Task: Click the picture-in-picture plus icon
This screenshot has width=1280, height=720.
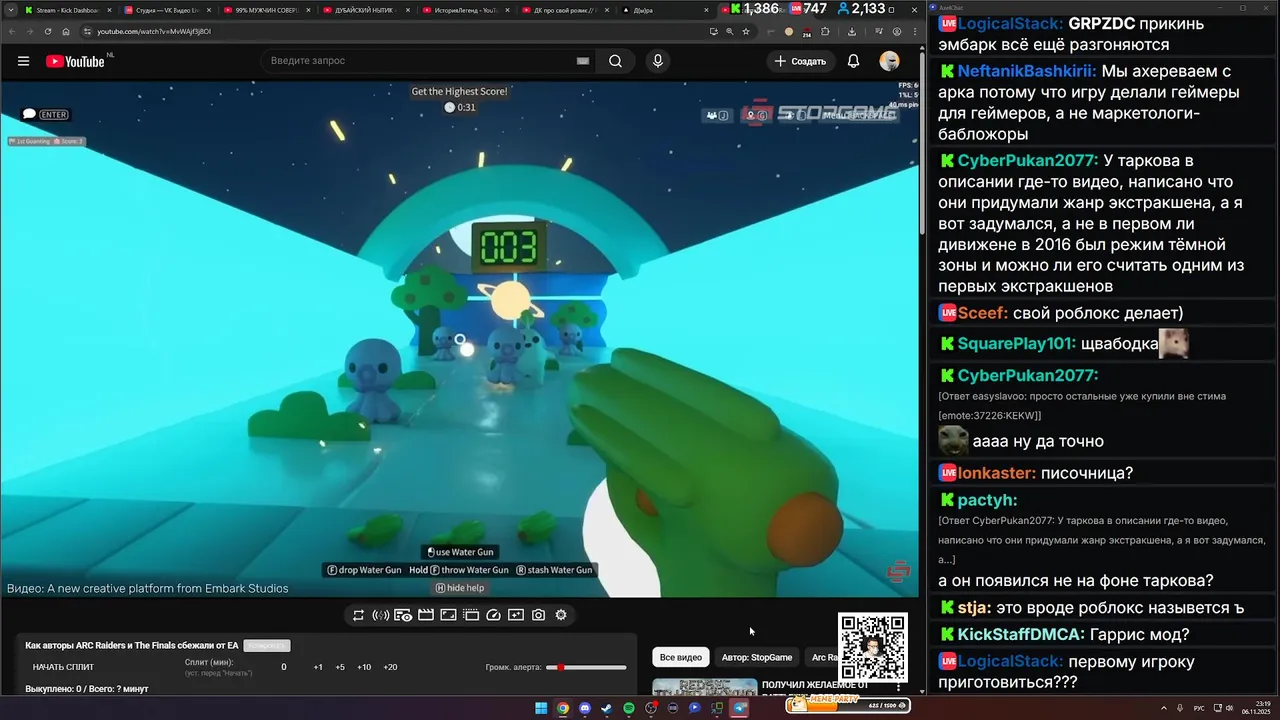Action: coord(516,615)
